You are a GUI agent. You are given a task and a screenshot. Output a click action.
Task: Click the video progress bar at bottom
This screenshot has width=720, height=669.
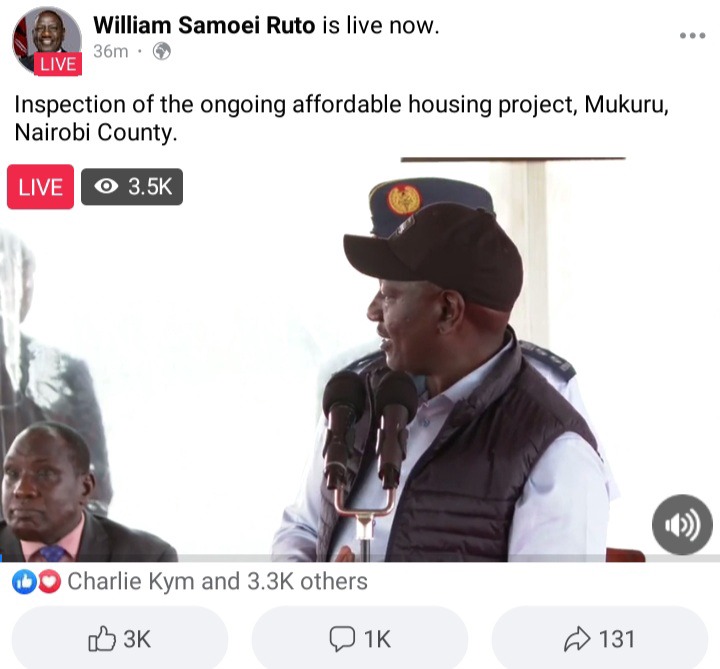pyautogui.click(x=360, y=558)
